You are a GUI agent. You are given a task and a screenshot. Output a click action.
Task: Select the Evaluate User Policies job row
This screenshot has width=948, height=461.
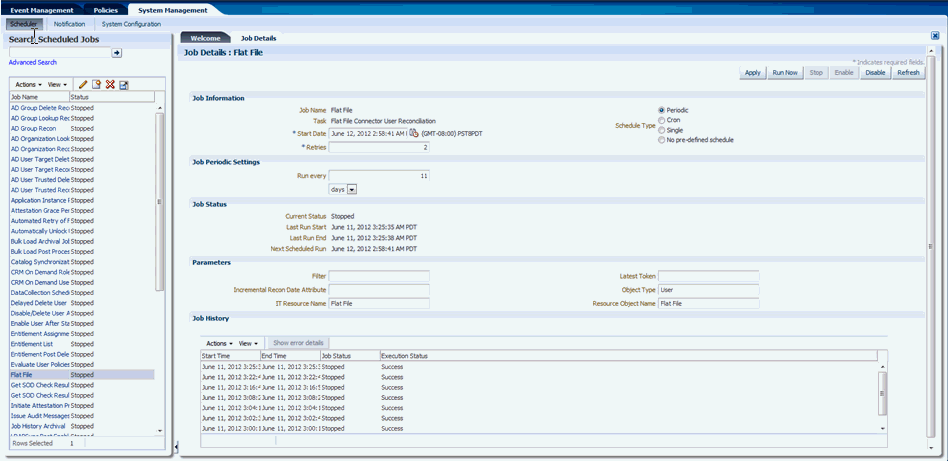click(x=82, y=364)
